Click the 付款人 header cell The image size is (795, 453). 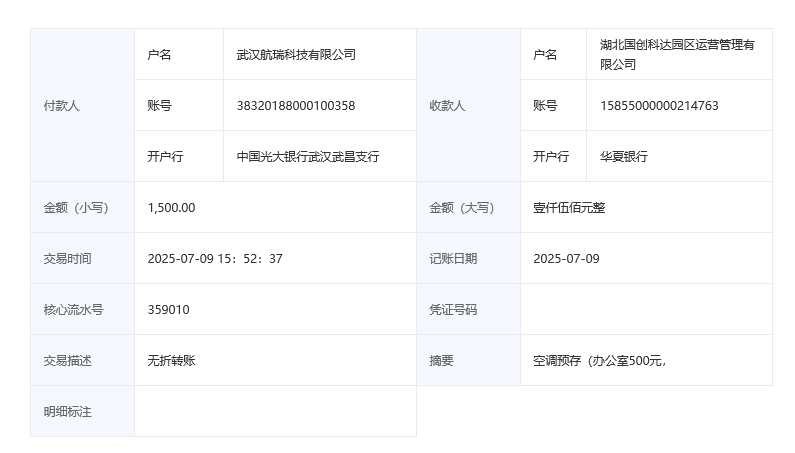pyautogui.click(x=61, y=106)
